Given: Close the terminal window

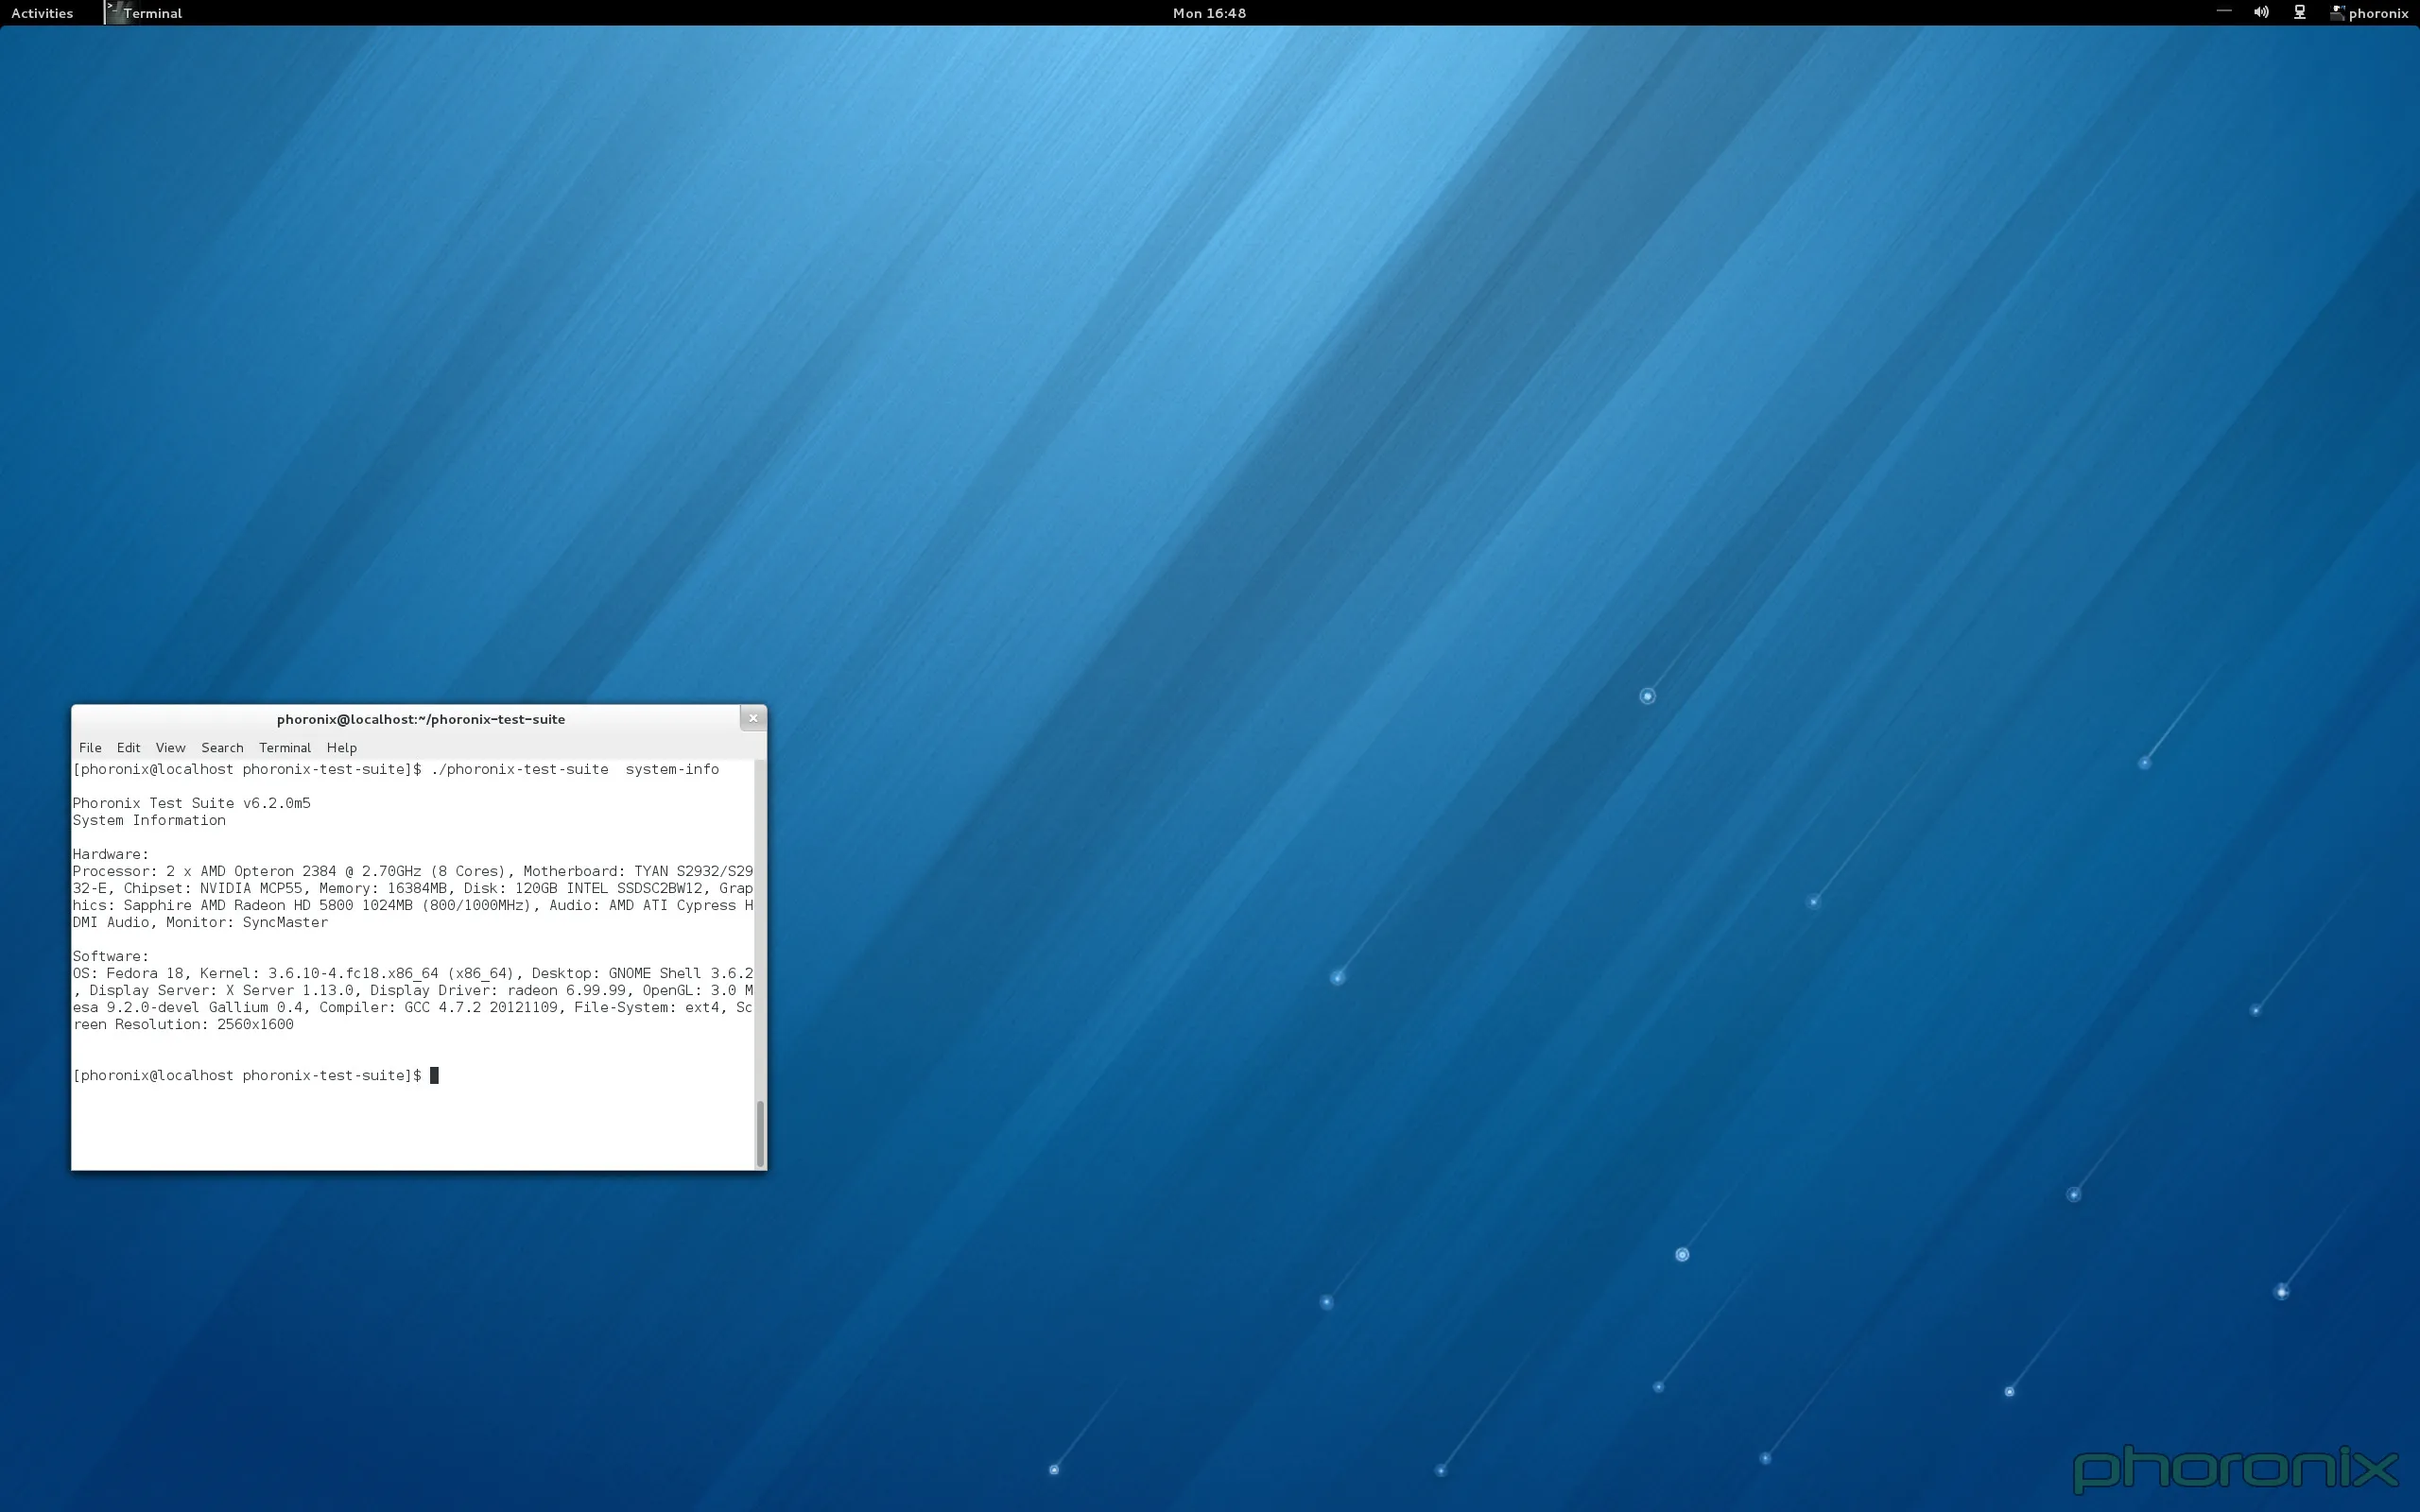Looking at the screenshot, I should [753, 717].
